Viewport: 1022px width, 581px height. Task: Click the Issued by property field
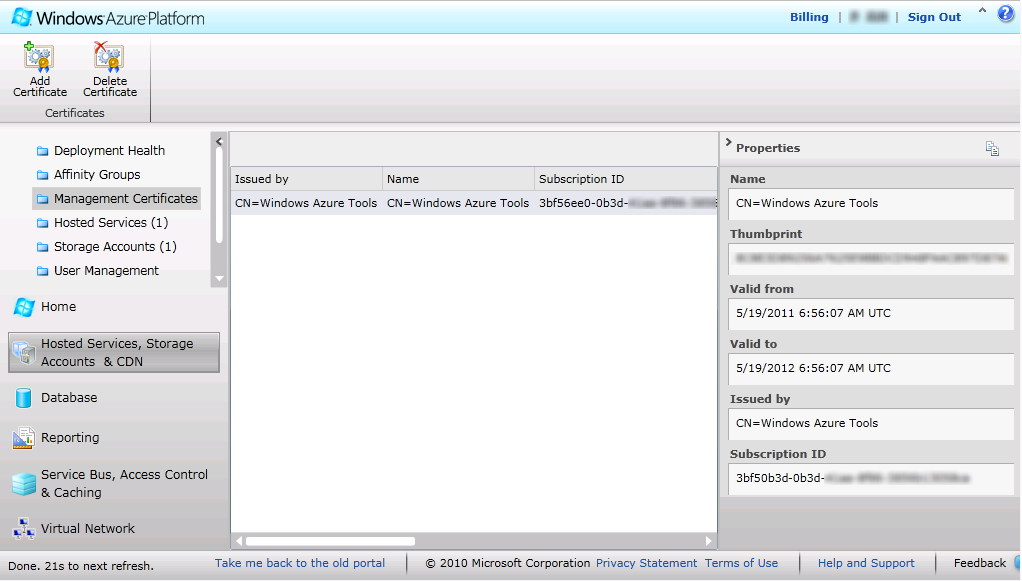871,423
